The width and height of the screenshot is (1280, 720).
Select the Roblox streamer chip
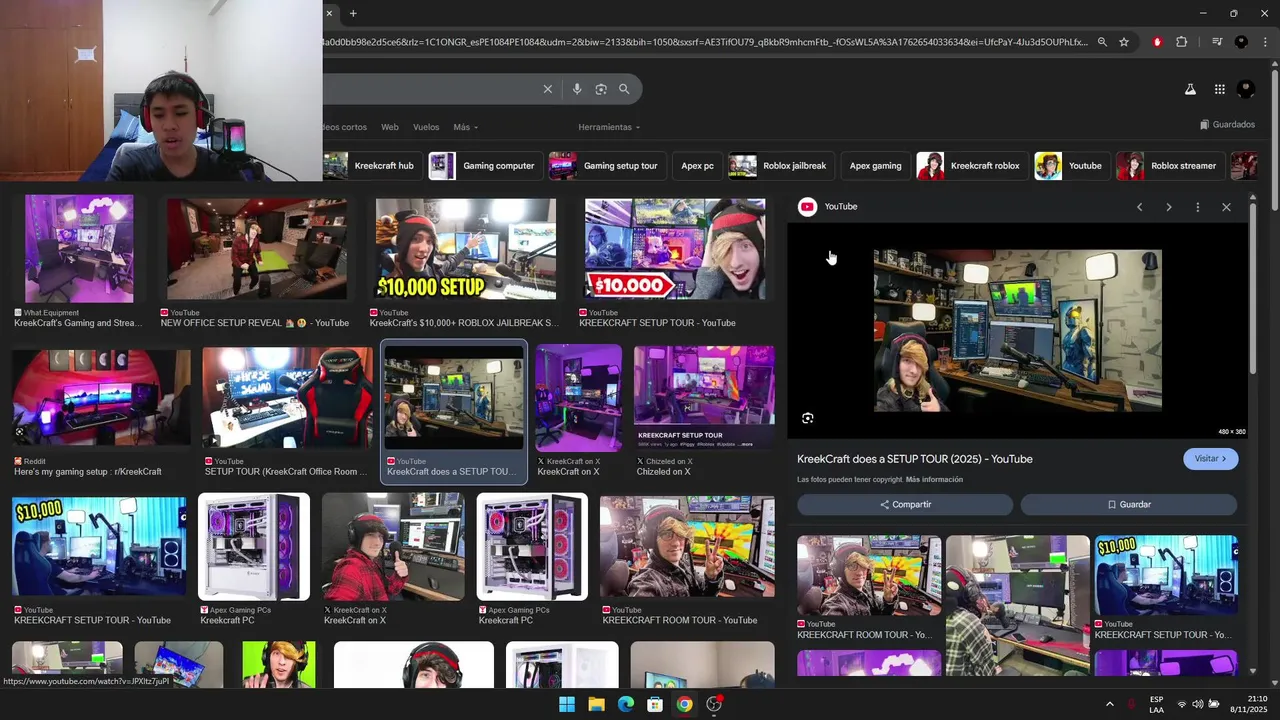(1169, 166)
